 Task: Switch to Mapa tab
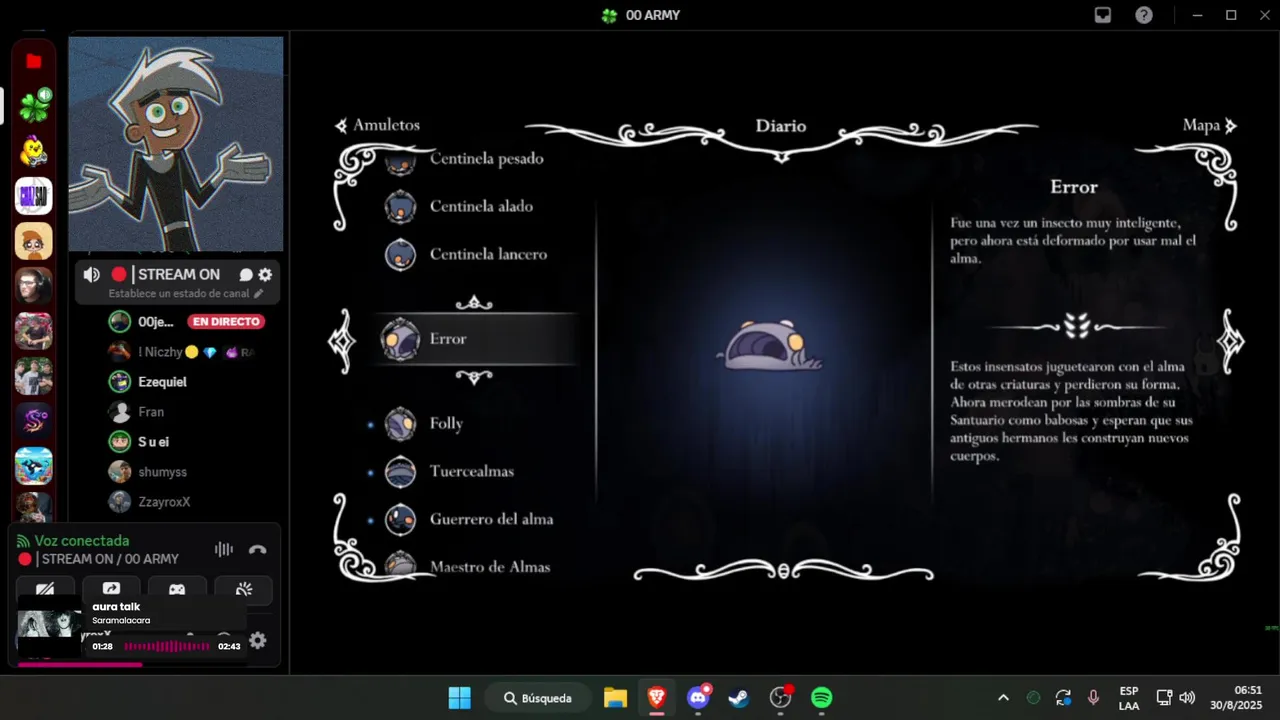click(x=1201, y=125)
